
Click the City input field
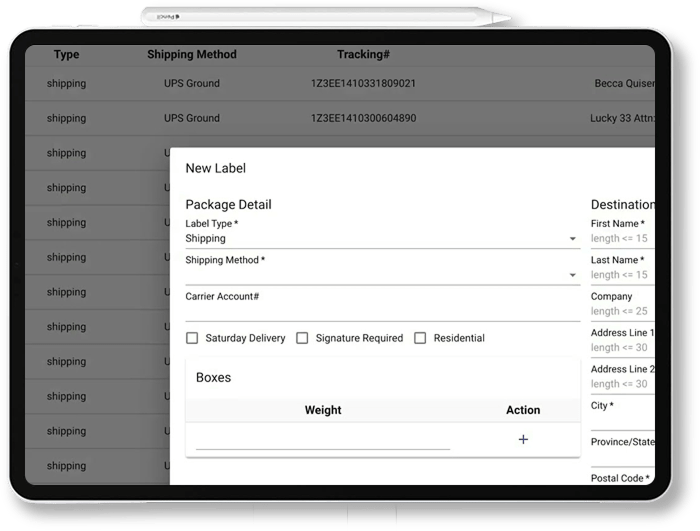pos(622,421)
